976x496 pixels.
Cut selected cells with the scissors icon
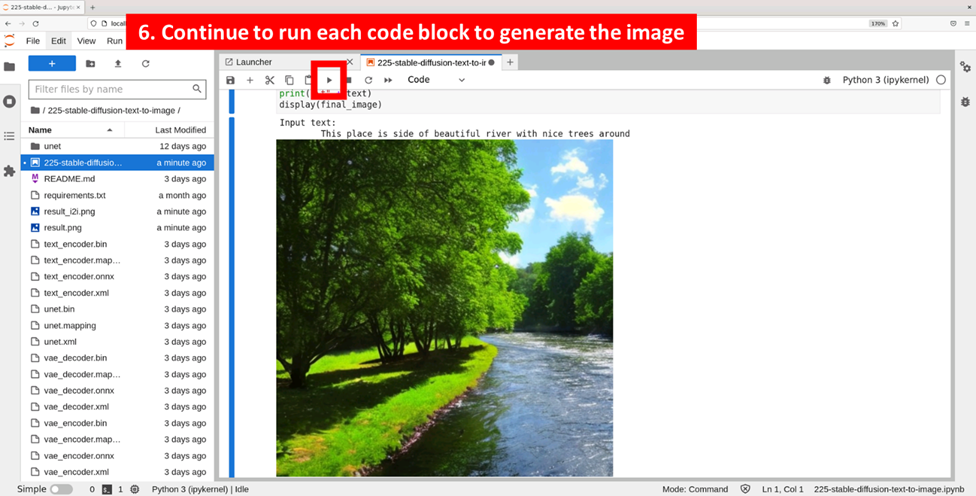coord(270,80)
